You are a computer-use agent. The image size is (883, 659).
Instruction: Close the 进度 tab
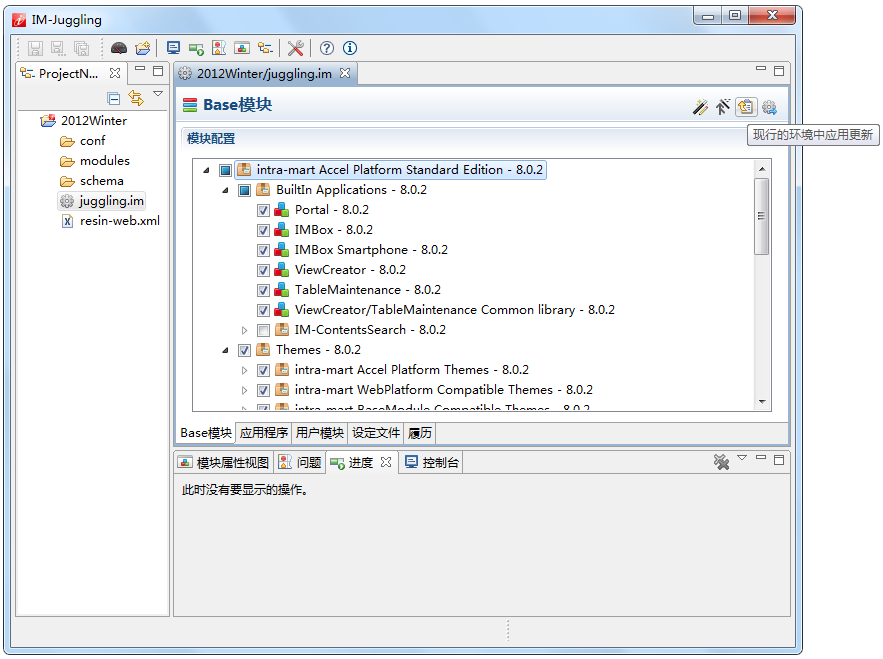(x=386, y=462)
